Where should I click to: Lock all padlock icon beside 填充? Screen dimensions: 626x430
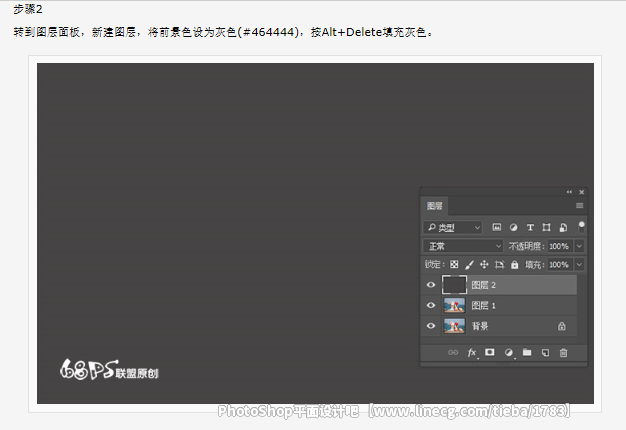pos(515,264)
